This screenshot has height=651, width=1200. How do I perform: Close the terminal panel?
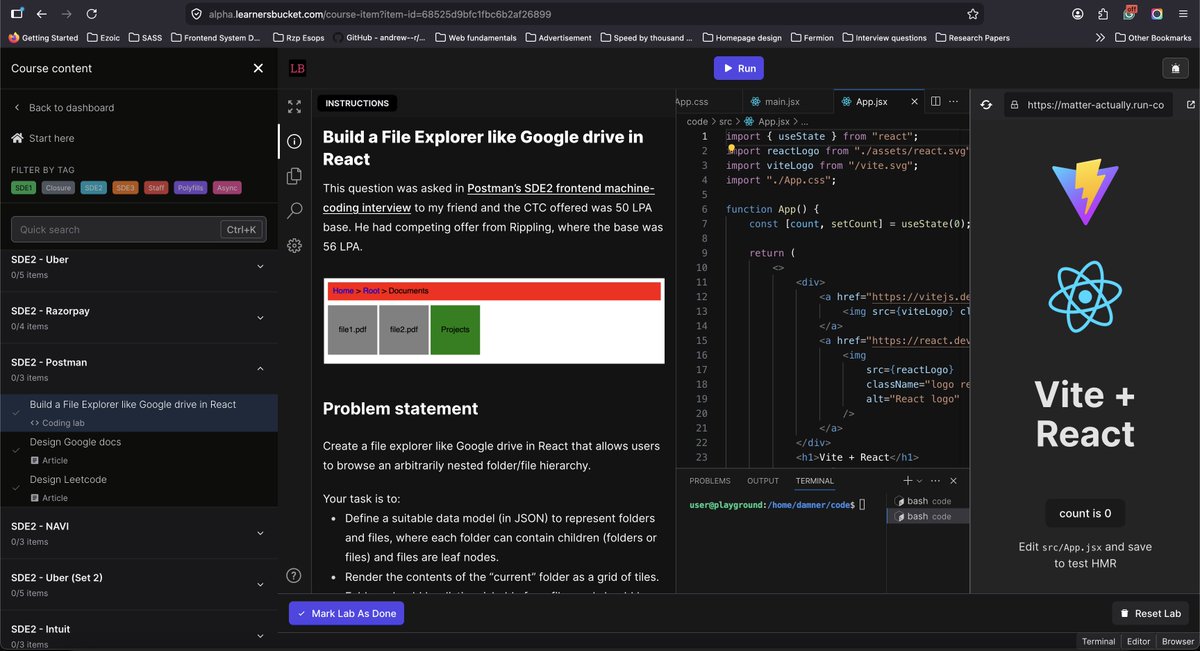point(953,481)
